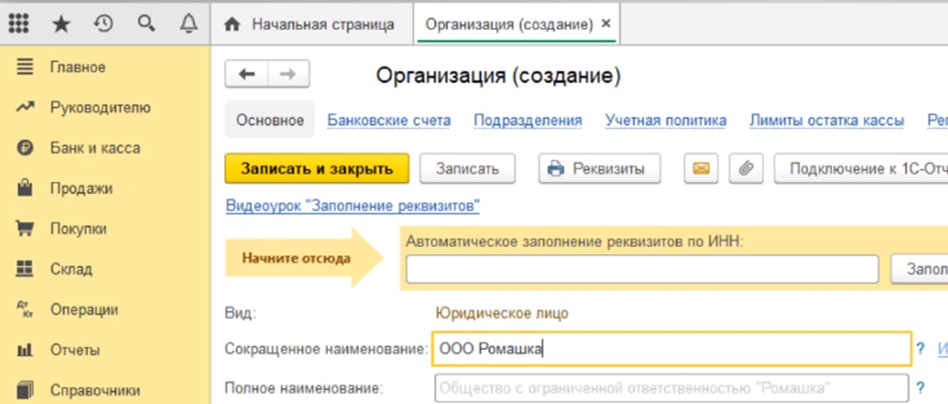Open the Банковские счета section
Image resolution: width=948 pixels, height=404 pixels.
[389, 121]
